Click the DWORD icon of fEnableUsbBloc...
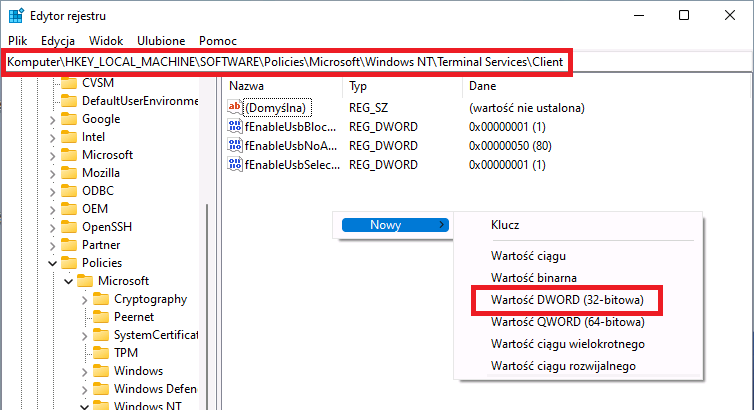This screenshot has height=410, width=754. (235, 126)
